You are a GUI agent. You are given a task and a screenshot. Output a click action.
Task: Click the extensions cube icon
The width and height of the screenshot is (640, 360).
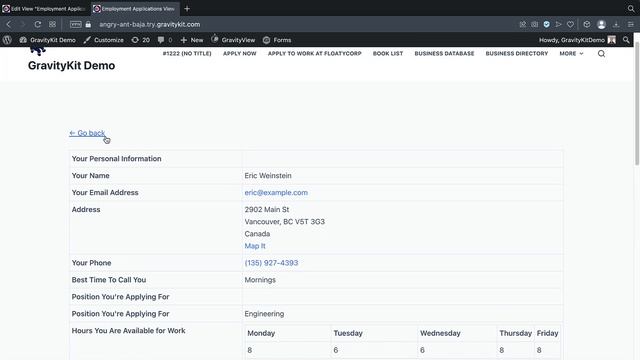point(587,24)
